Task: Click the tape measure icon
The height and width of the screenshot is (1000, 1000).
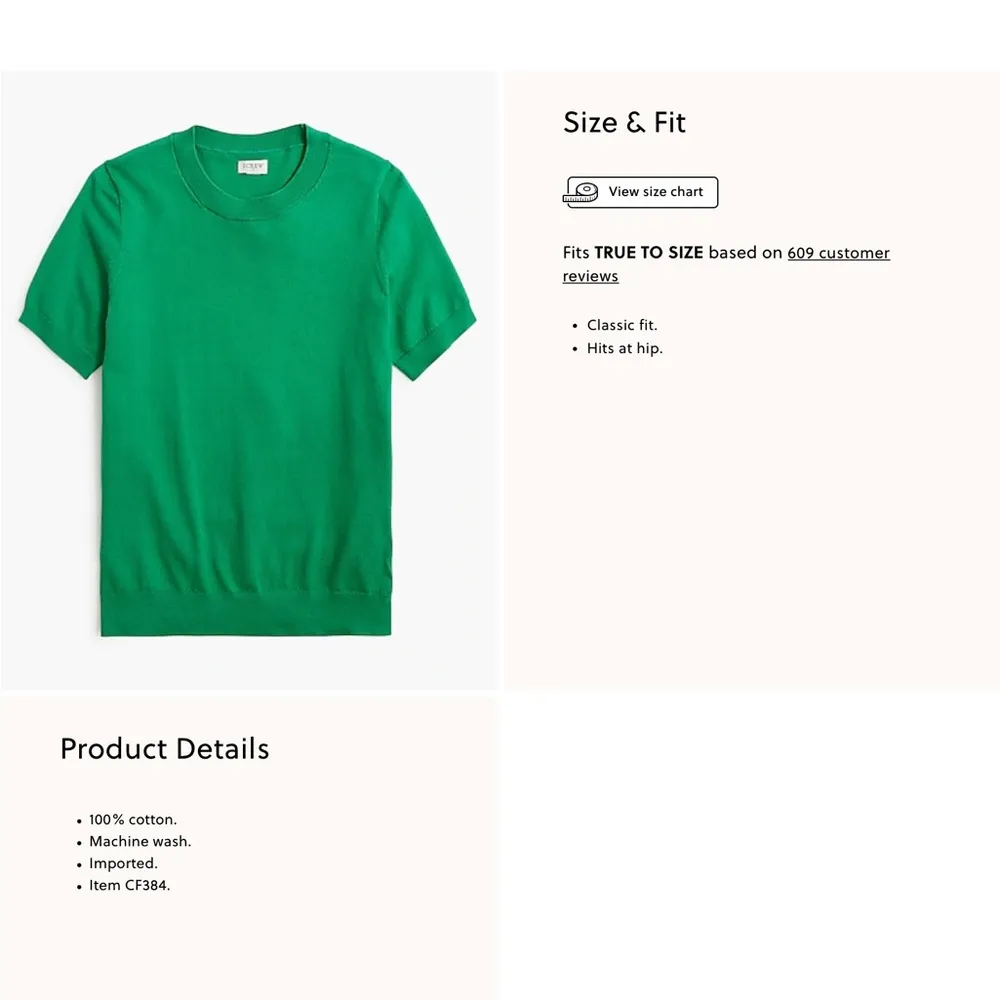Action: point(581,192)
